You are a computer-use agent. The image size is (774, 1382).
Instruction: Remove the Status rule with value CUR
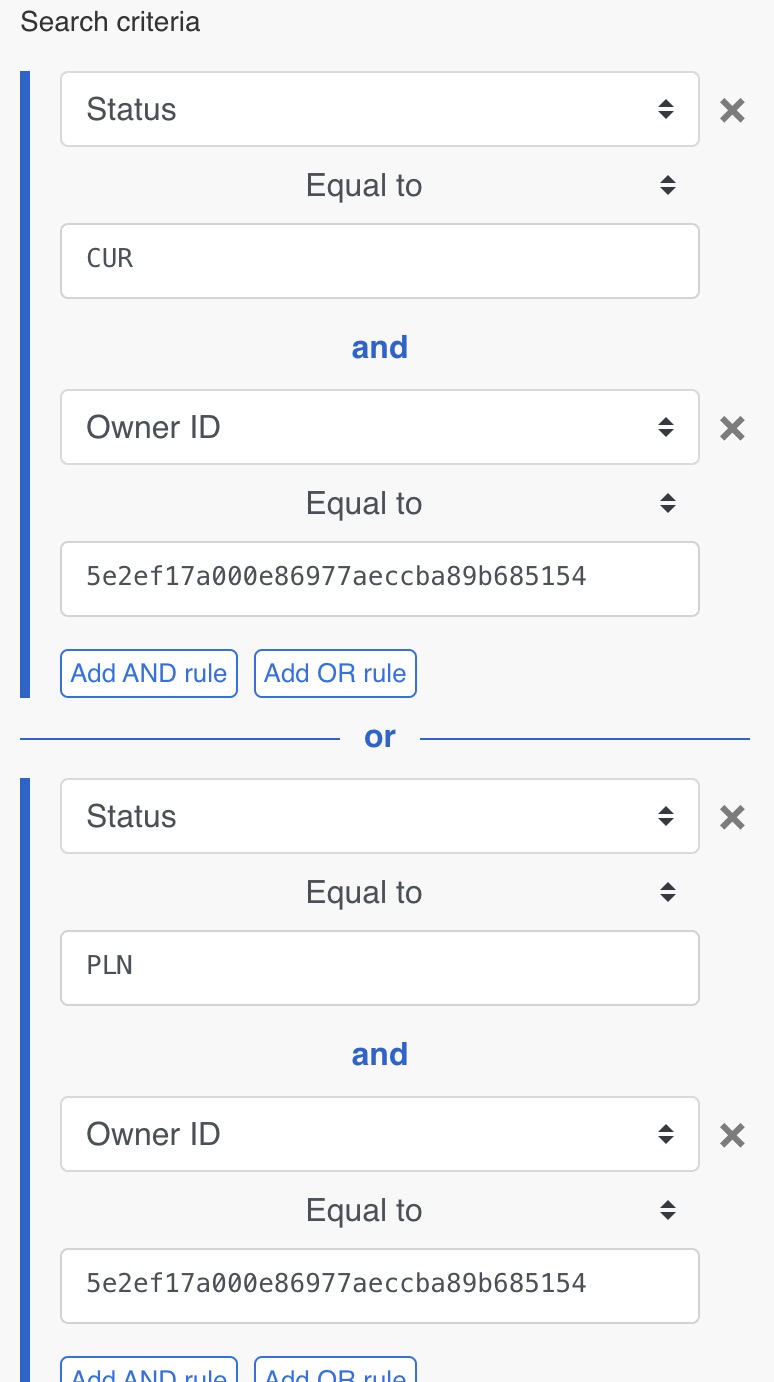[732, 110]
